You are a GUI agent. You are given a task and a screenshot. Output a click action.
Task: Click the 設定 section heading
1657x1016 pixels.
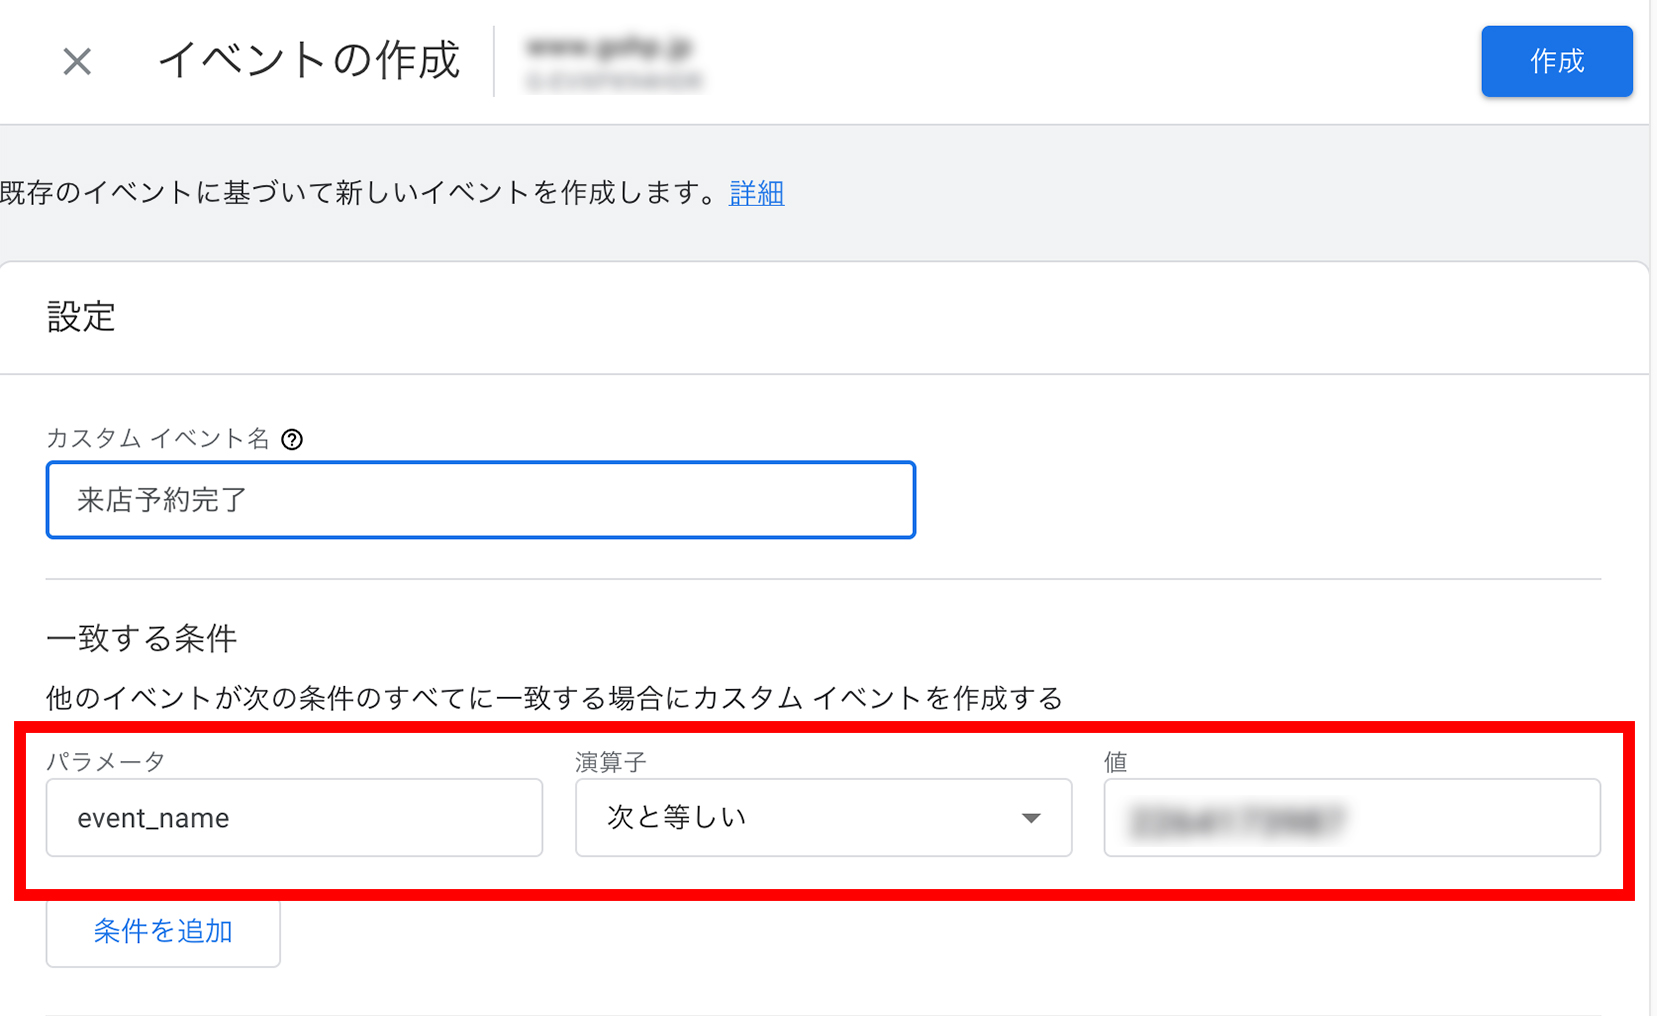[x=82, y=318]
